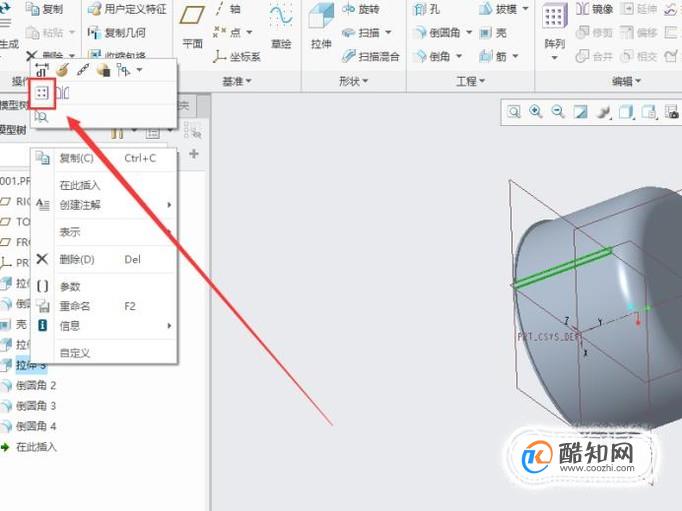Click the large 阵列 (Pattern) ribbon button
The height and width of the screenshot is (511, 682).
[555, 27]
